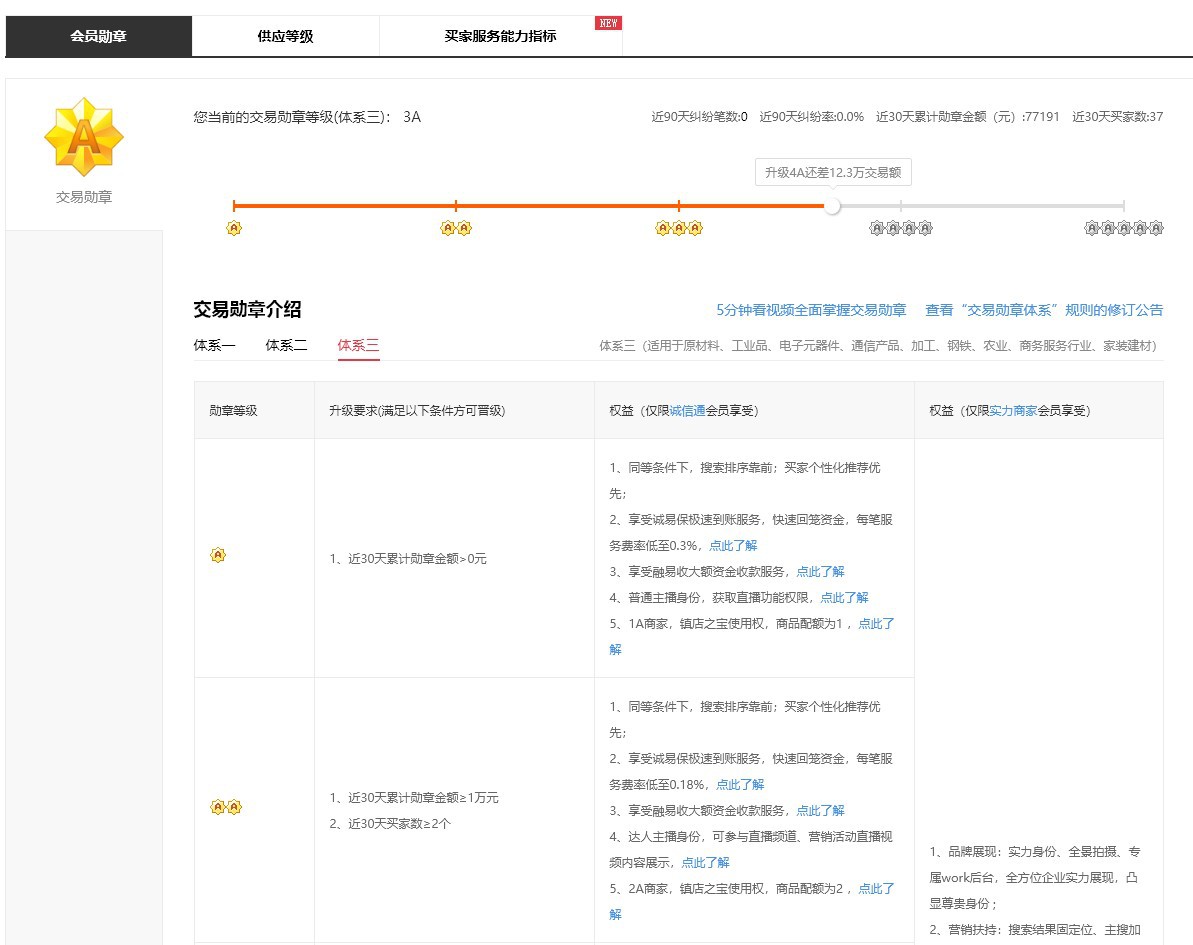Screen dimensions: 1193x945
Task: Click 点此了 link after 1A商家 镇店之宝
Action: (876, 623)
